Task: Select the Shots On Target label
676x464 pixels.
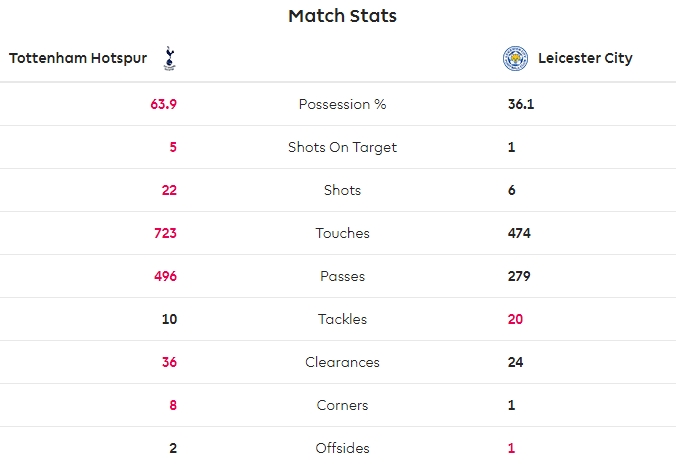Action: click(x=342, y=147)
